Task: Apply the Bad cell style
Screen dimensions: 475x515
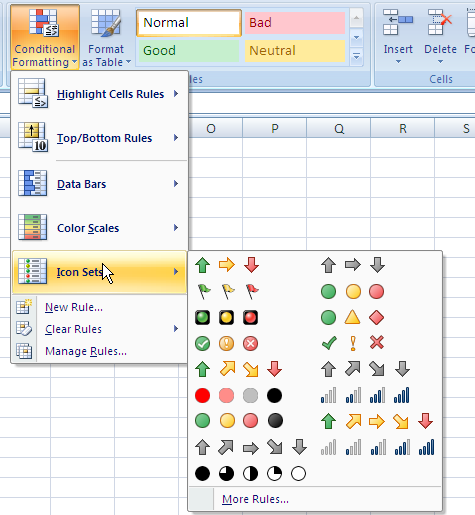Action: (x=295, y=23)
